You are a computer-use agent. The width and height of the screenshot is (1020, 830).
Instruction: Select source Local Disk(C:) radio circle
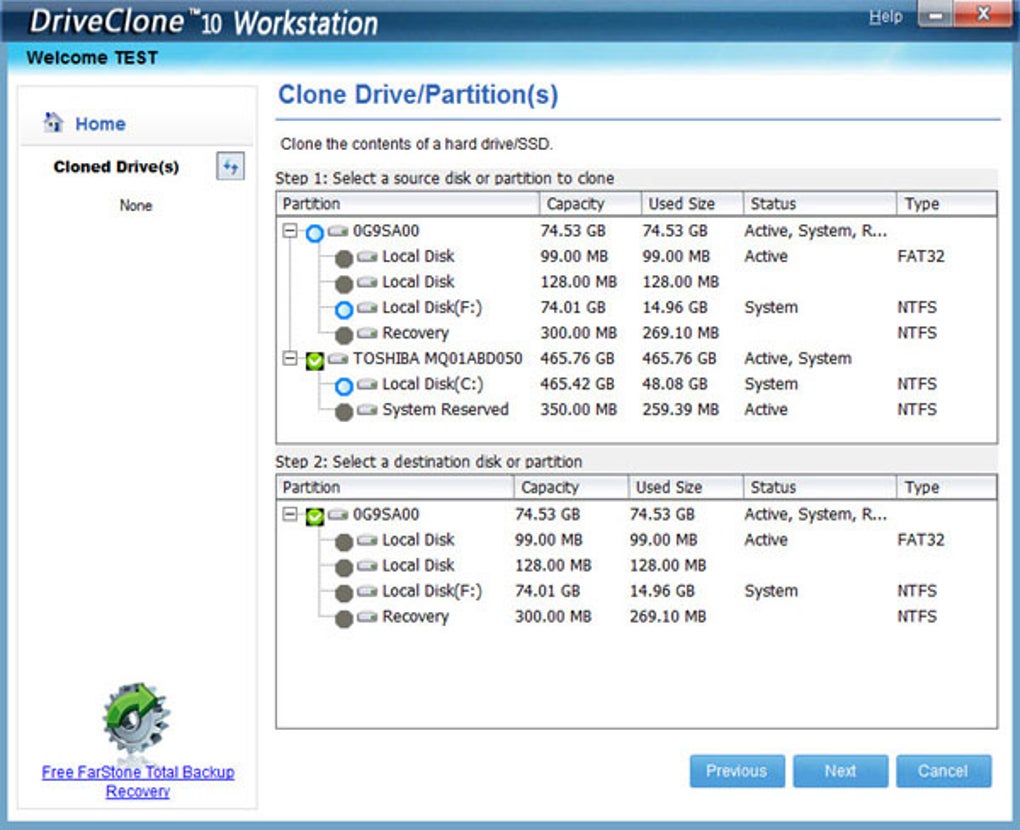[343, 386]
